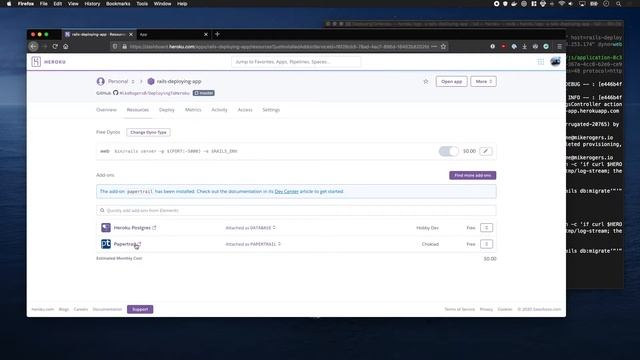This screenshot has width=640, height=360.
Task: Click Find more add-ons button
Action: (x=473, y=175)
